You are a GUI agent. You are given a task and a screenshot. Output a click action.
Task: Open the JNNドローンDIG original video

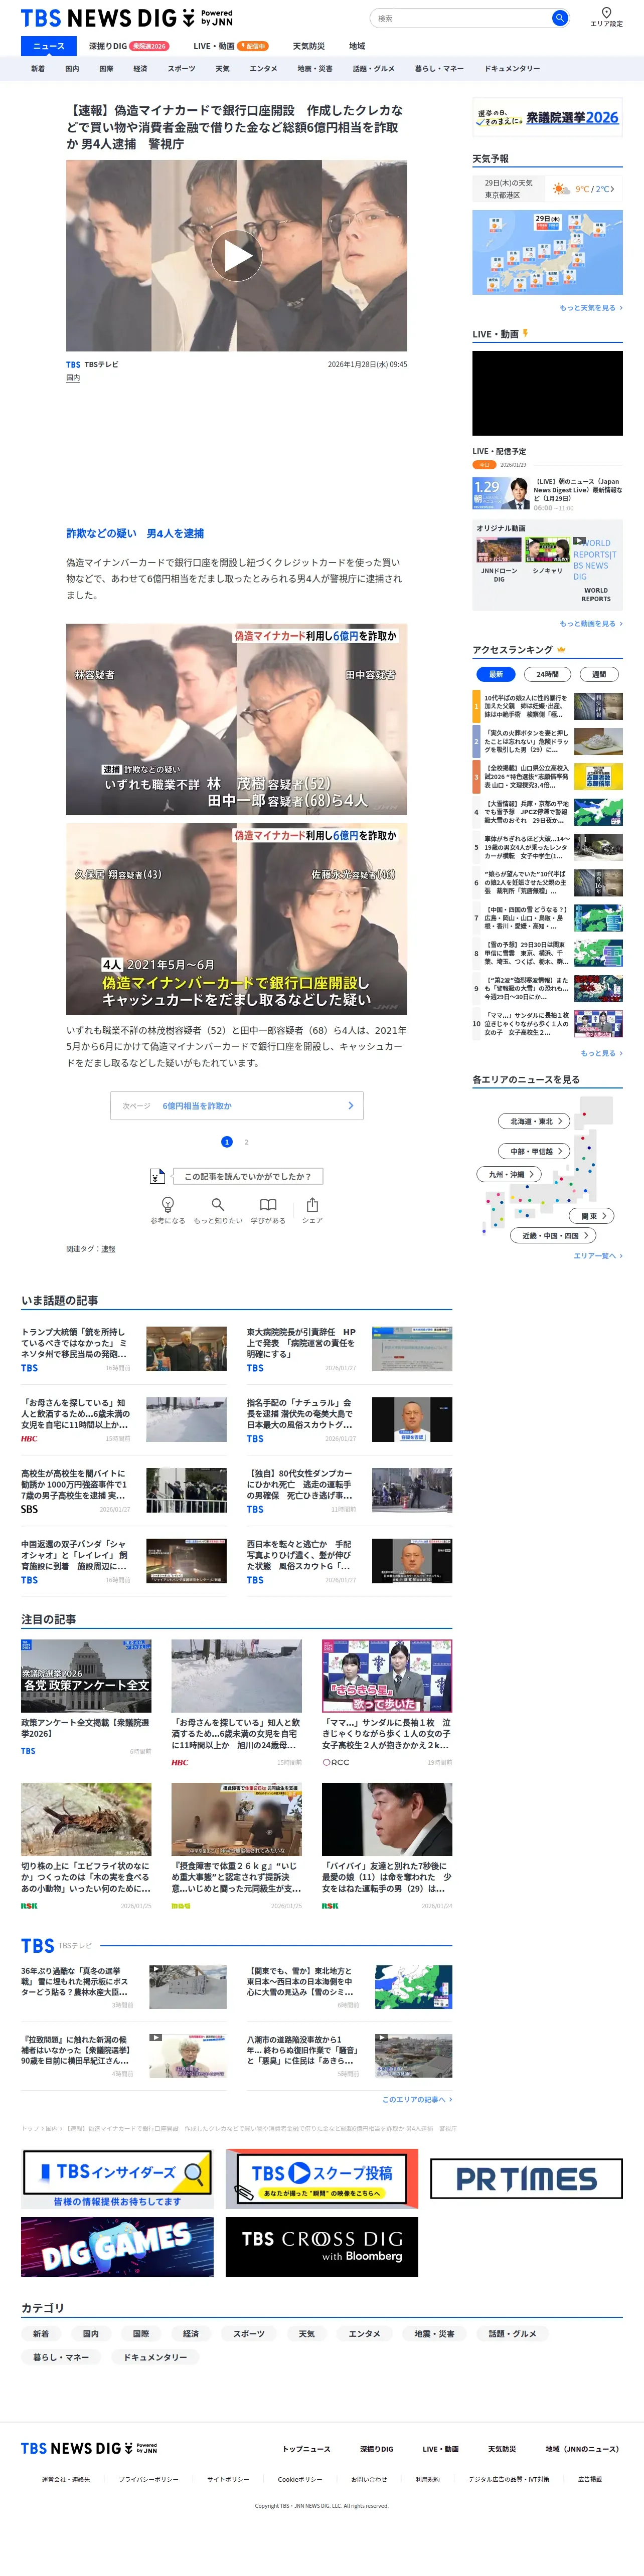(x=499, y=560)
